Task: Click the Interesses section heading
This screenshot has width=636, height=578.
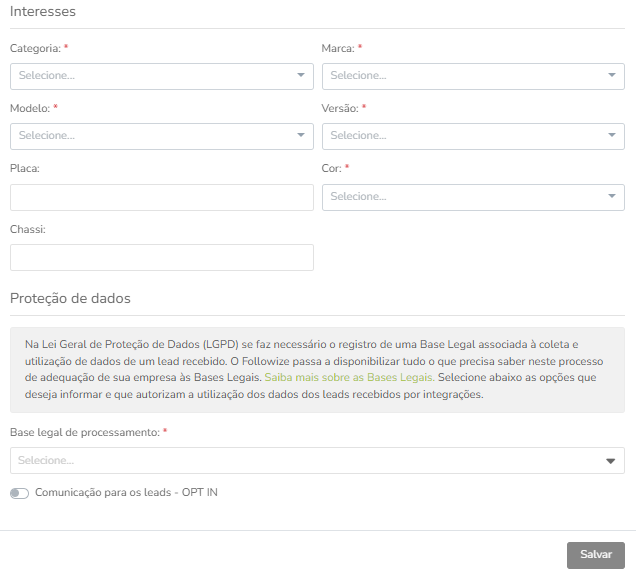Action: (x=43, y=11)
